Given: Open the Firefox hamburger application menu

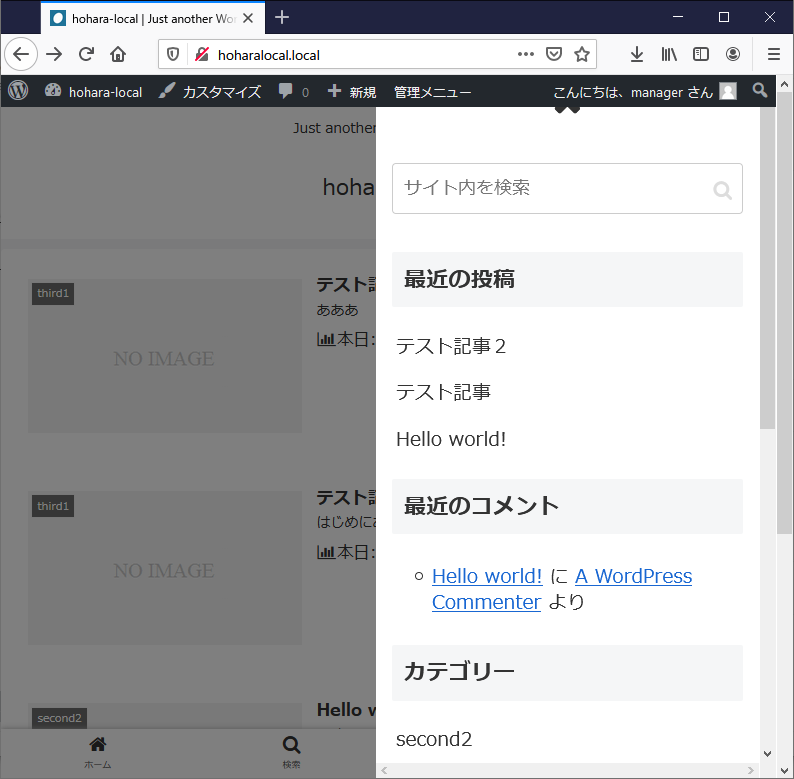Looking at the screenshot, I should pos(774,55).
